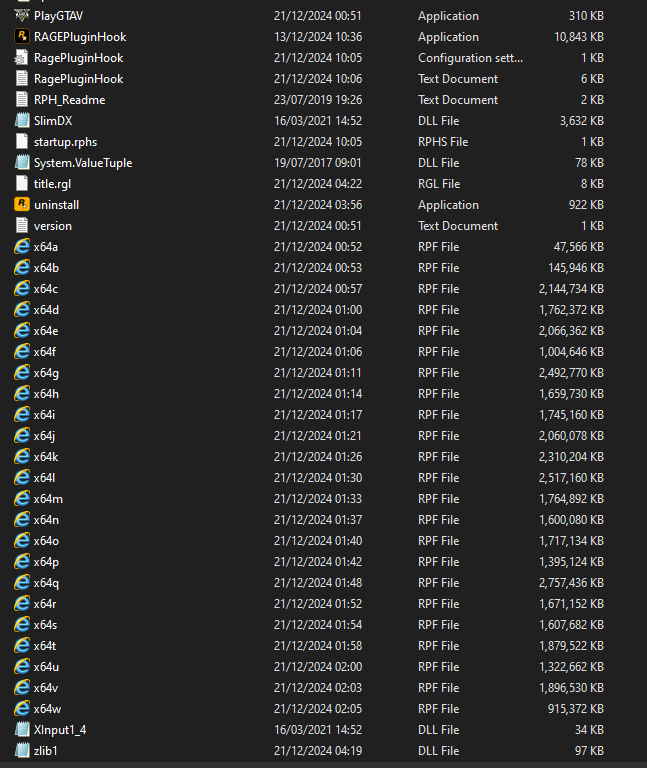Click the RGL File type cell

pyautogui.click(x=439, y=184)
